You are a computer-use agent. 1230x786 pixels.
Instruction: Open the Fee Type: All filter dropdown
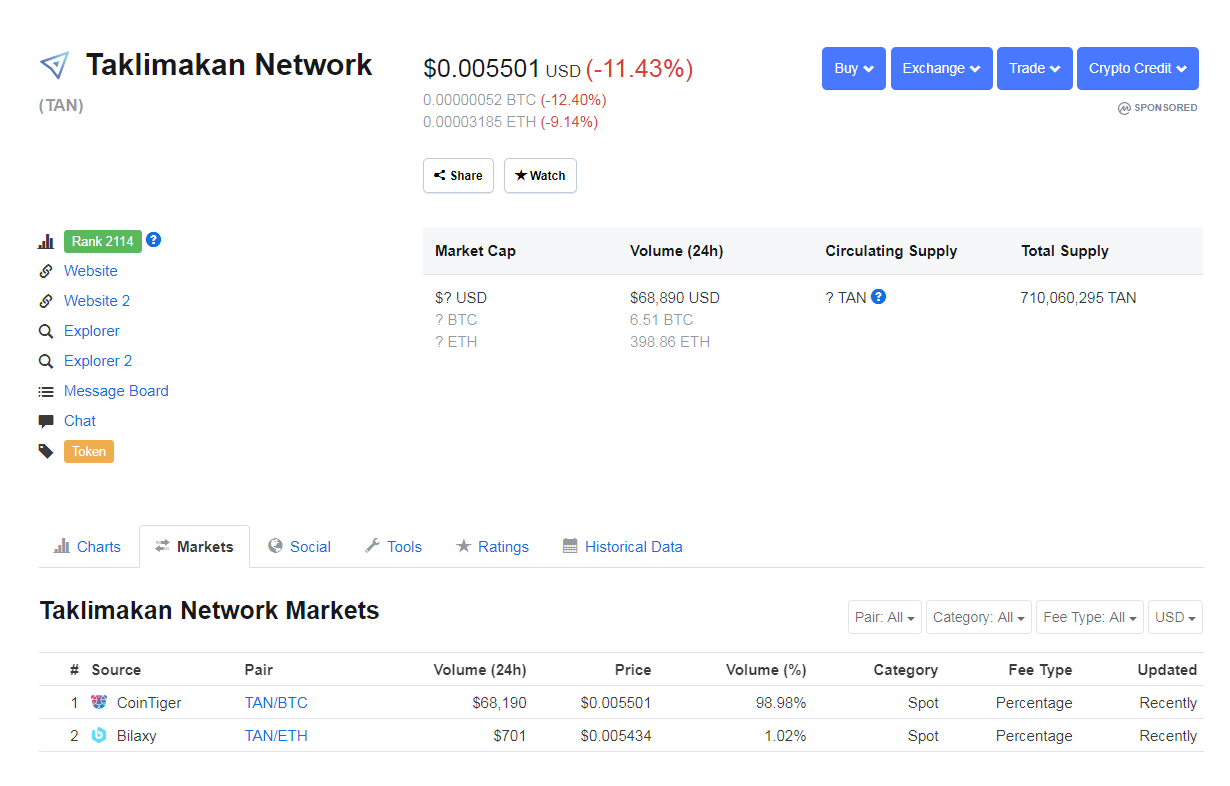pos(1090,617)
